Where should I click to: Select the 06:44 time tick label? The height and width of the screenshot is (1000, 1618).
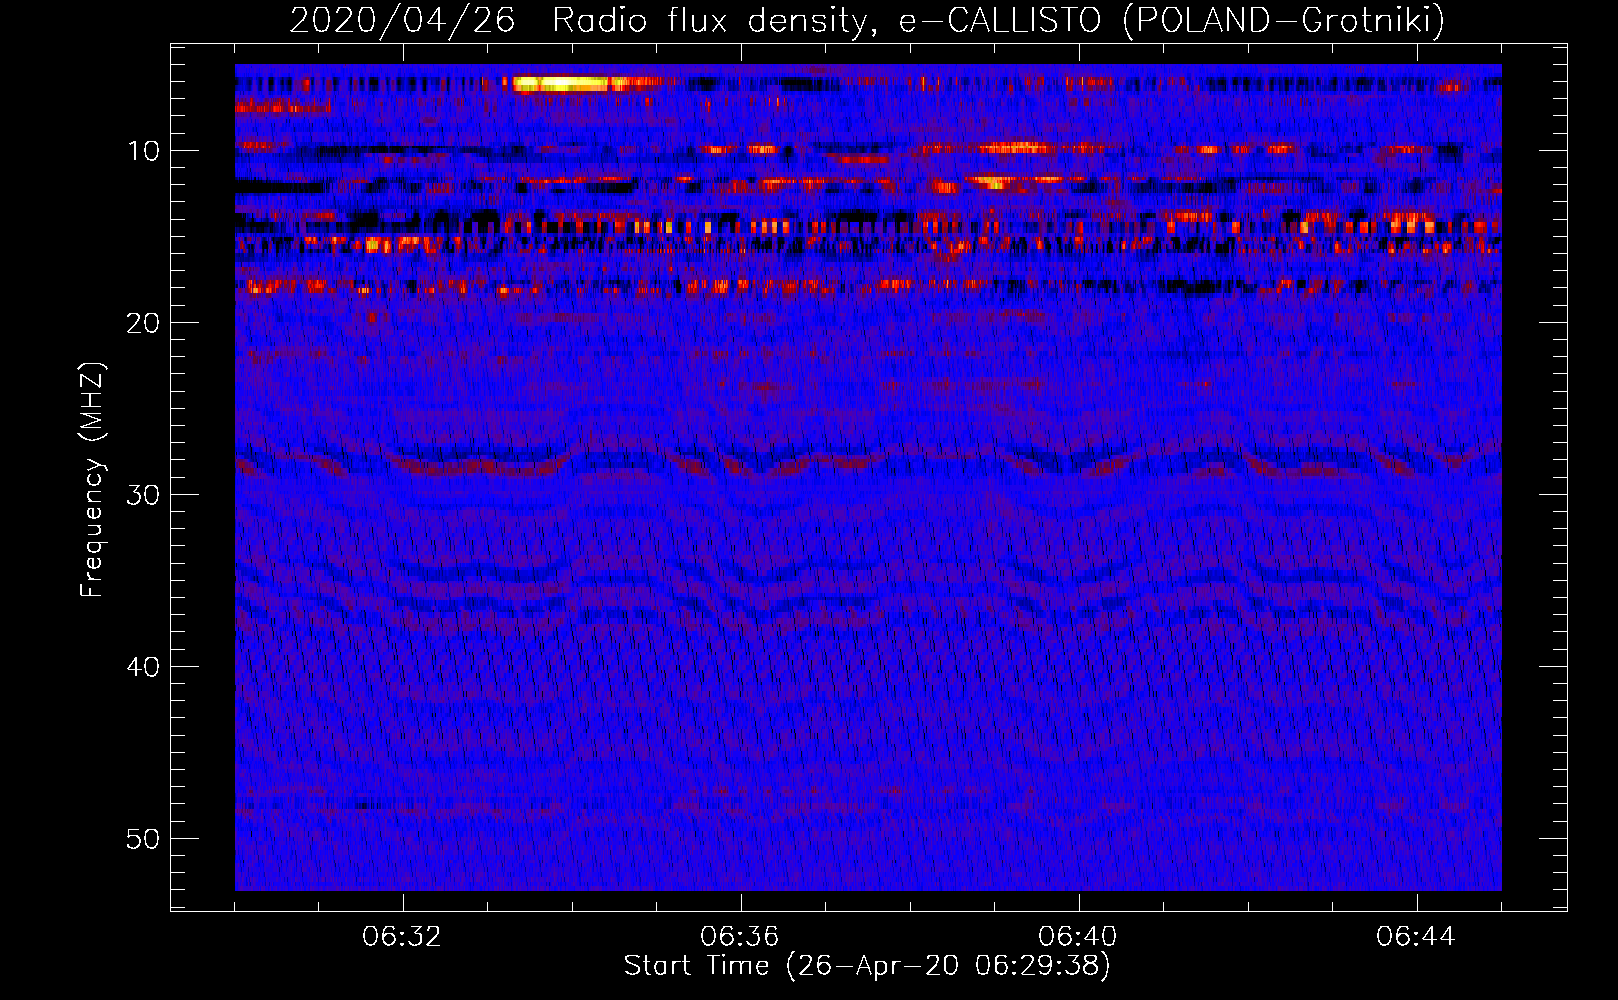coord(1416,937)
